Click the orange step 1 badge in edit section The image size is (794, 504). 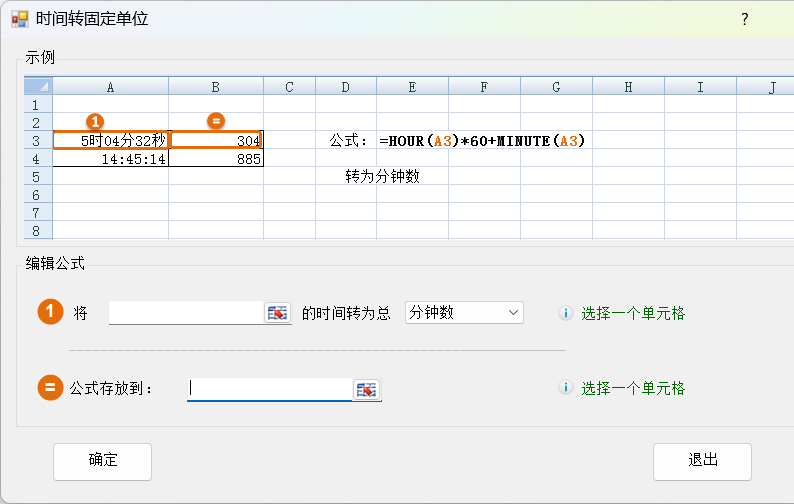tap(50, 313)
